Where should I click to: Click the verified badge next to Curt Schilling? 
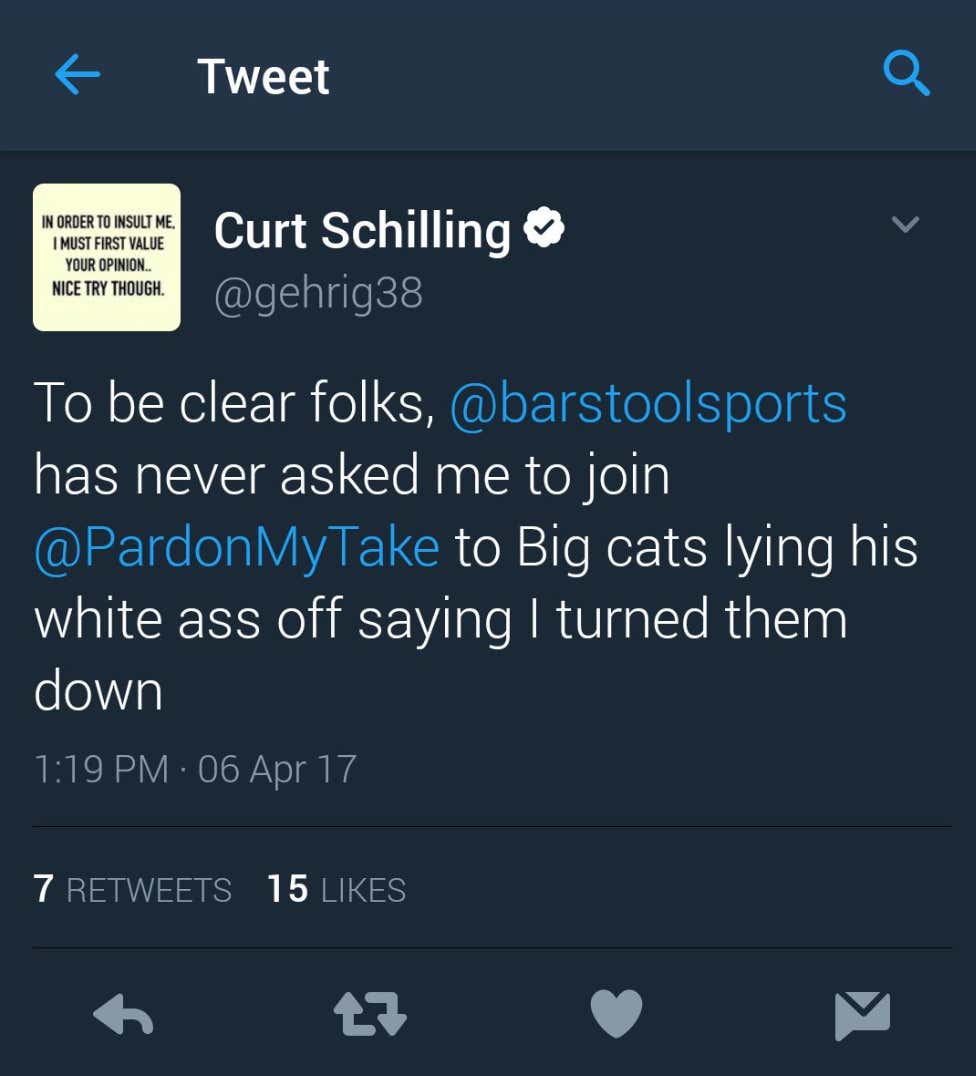tap(544, 229)
